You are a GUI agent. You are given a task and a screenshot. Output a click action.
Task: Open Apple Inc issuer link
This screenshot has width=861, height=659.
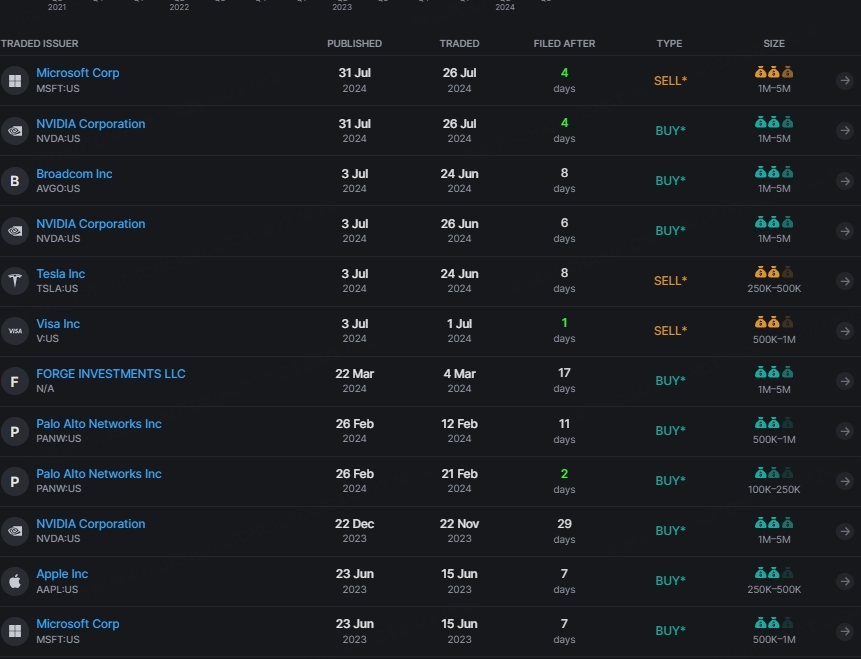tap(62, 574)
